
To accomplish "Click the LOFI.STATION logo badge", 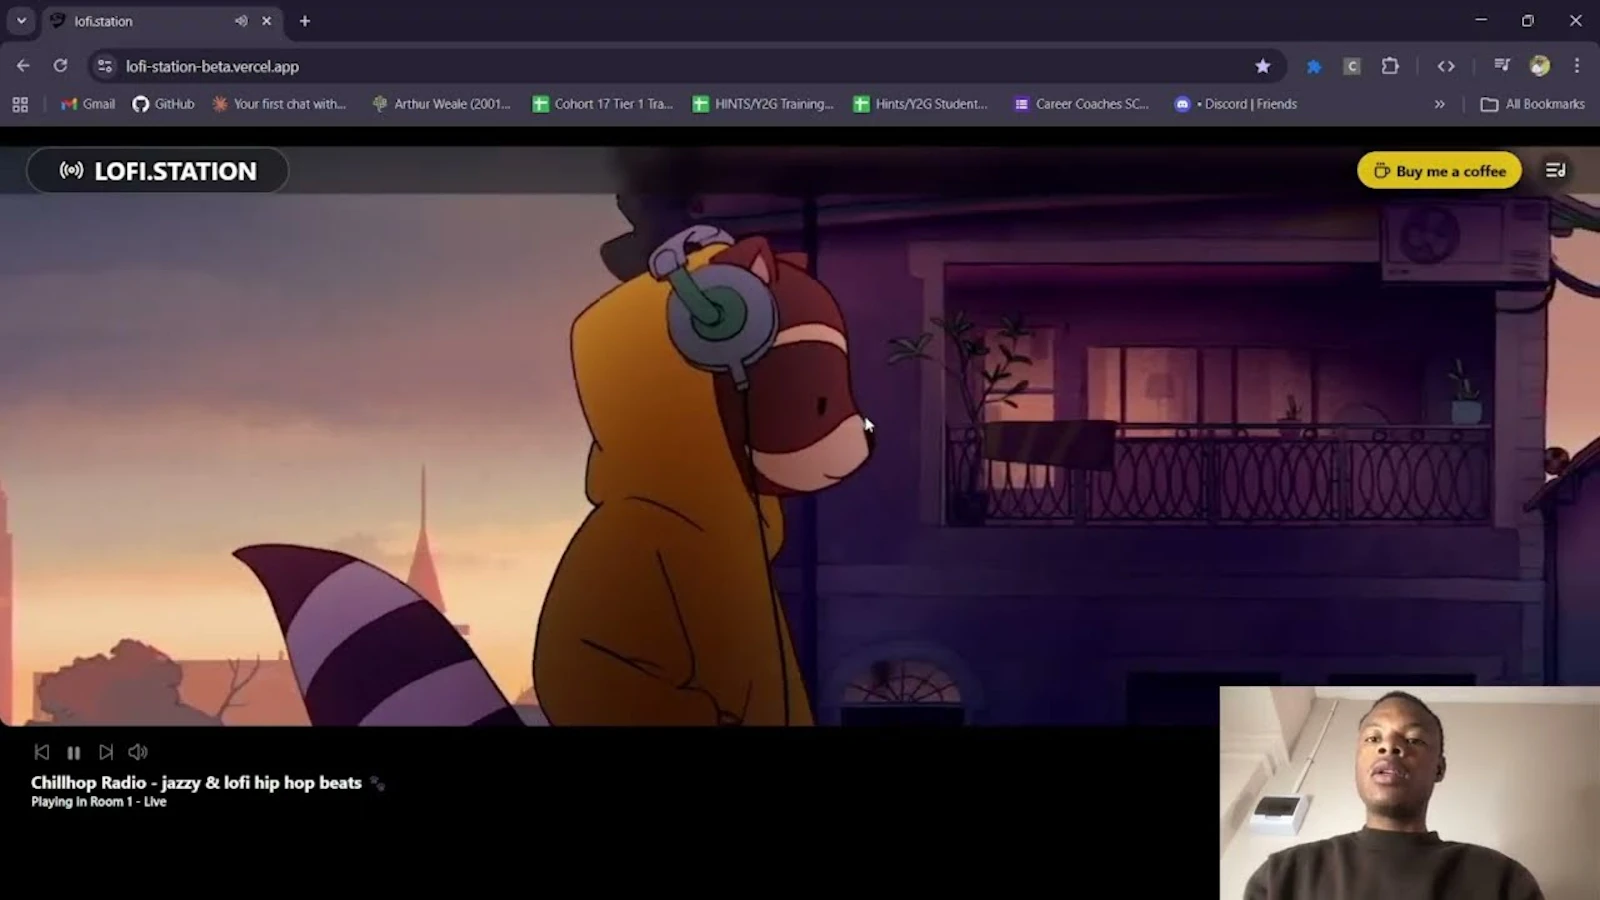I will 158,171.
